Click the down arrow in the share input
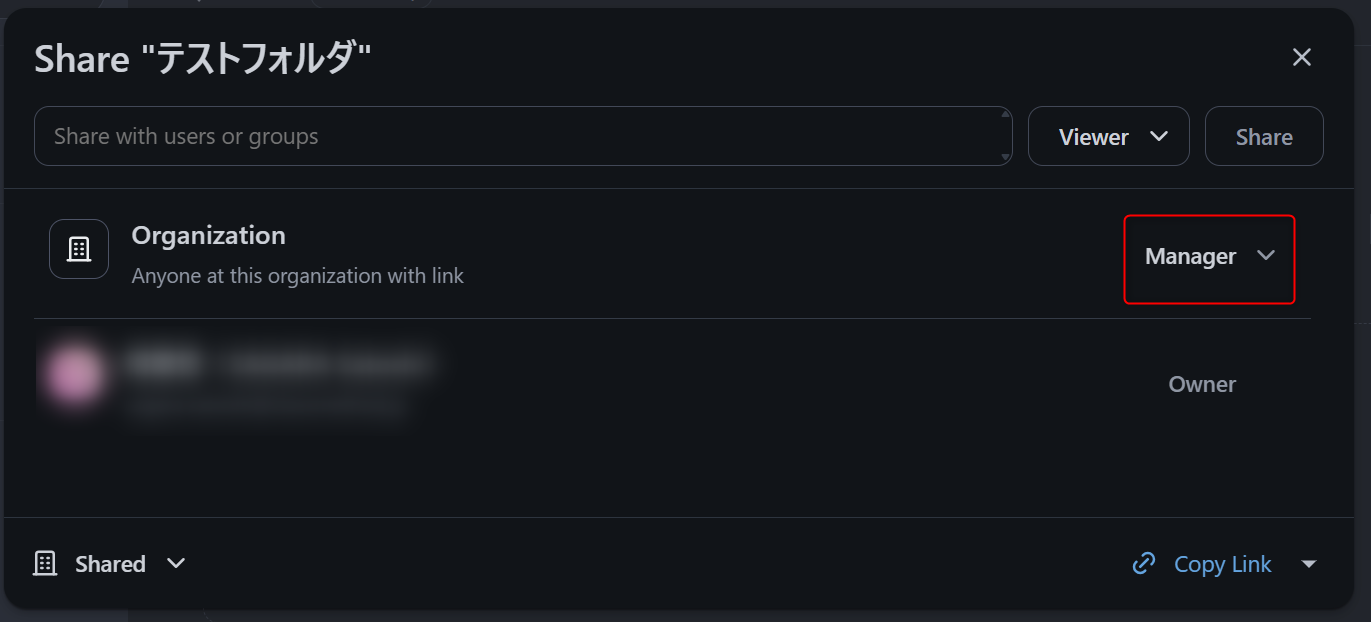The height and width of the screenshot is (622, 1371). (x=1005, y=157)
